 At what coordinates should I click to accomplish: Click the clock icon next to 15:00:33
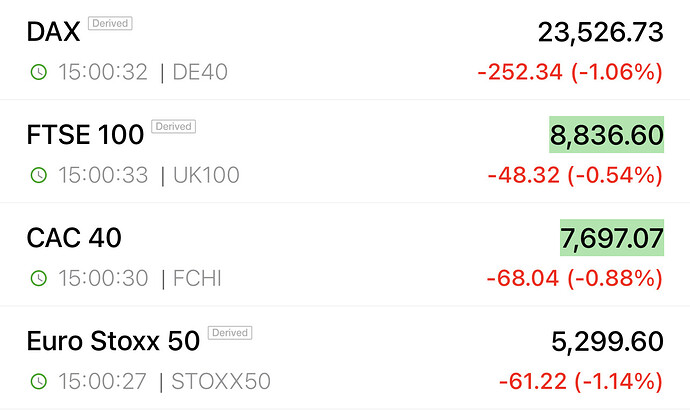(38, 175)
